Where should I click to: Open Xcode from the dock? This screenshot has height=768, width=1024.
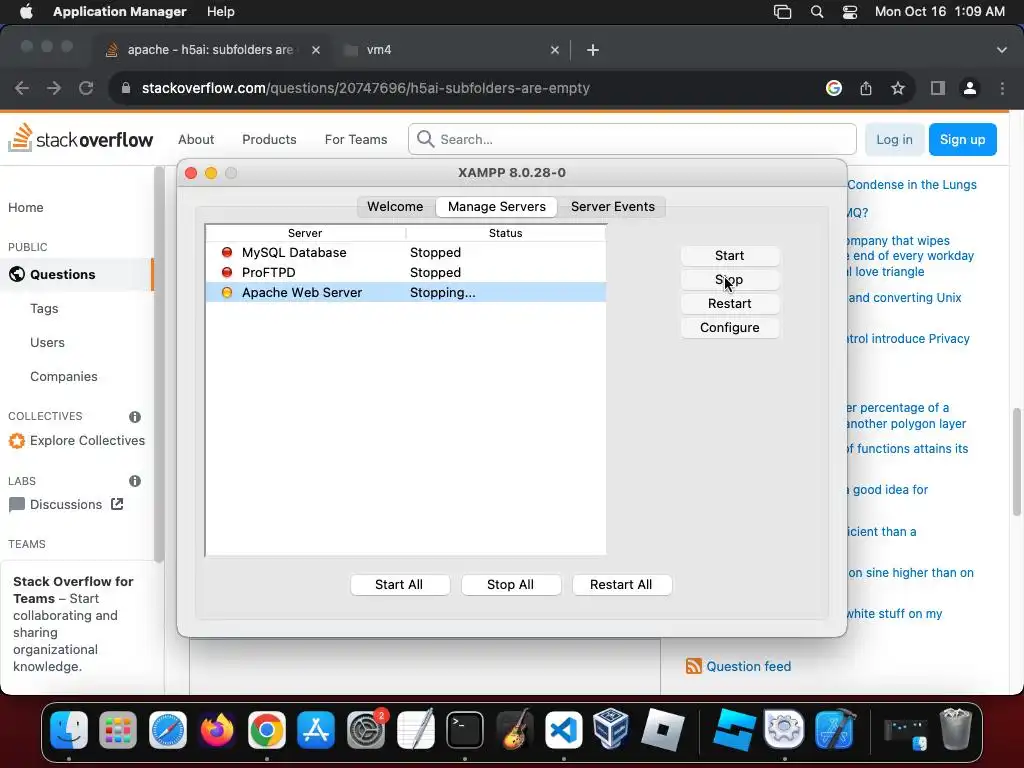point(835,729)
